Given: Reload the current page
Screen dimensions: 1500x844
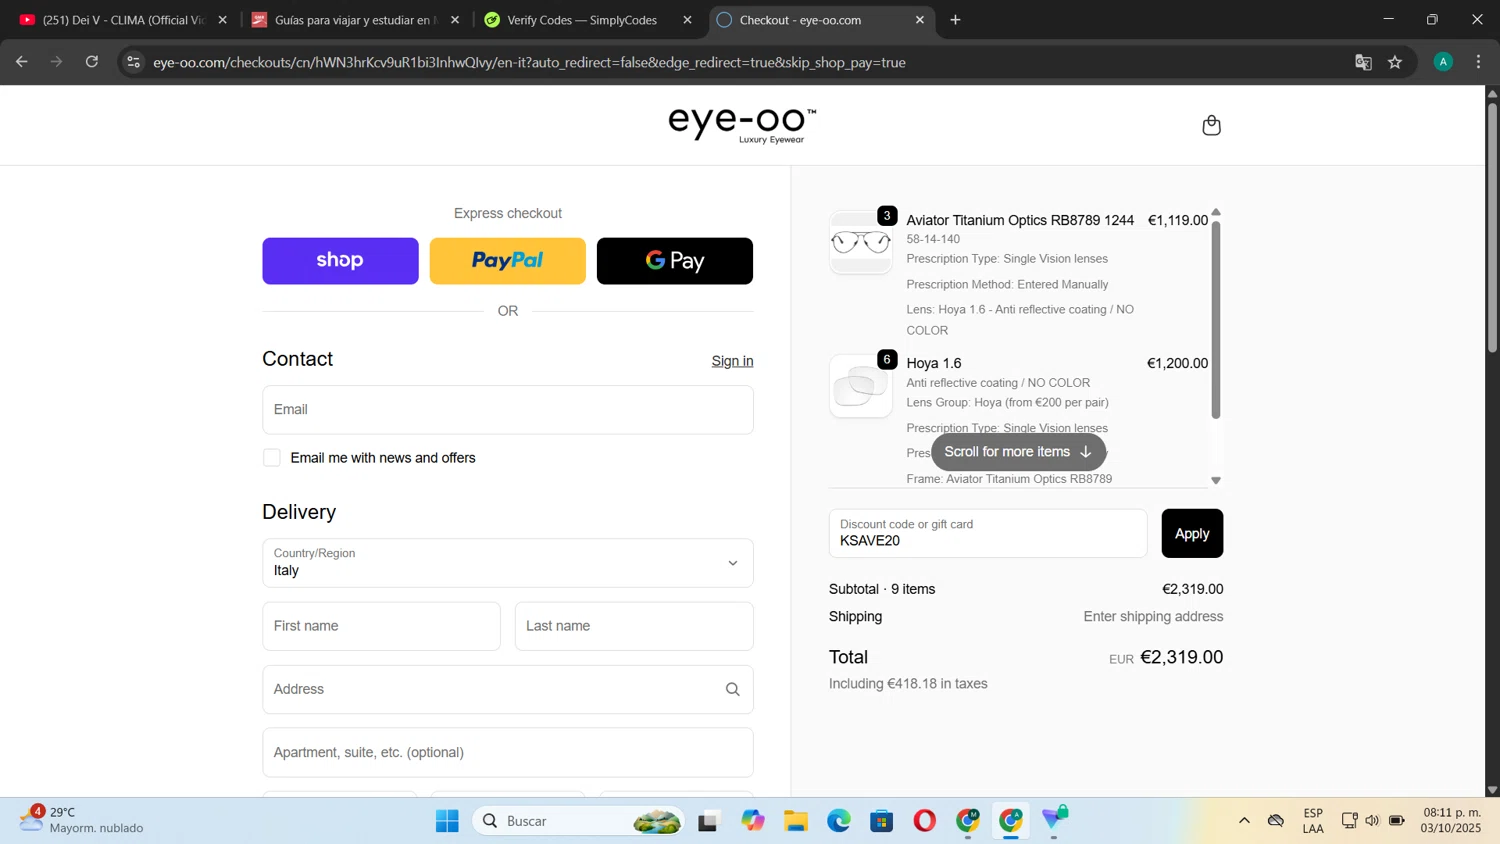Looking at the screenshot, I should pyautogui.click(x=92, y=62).
